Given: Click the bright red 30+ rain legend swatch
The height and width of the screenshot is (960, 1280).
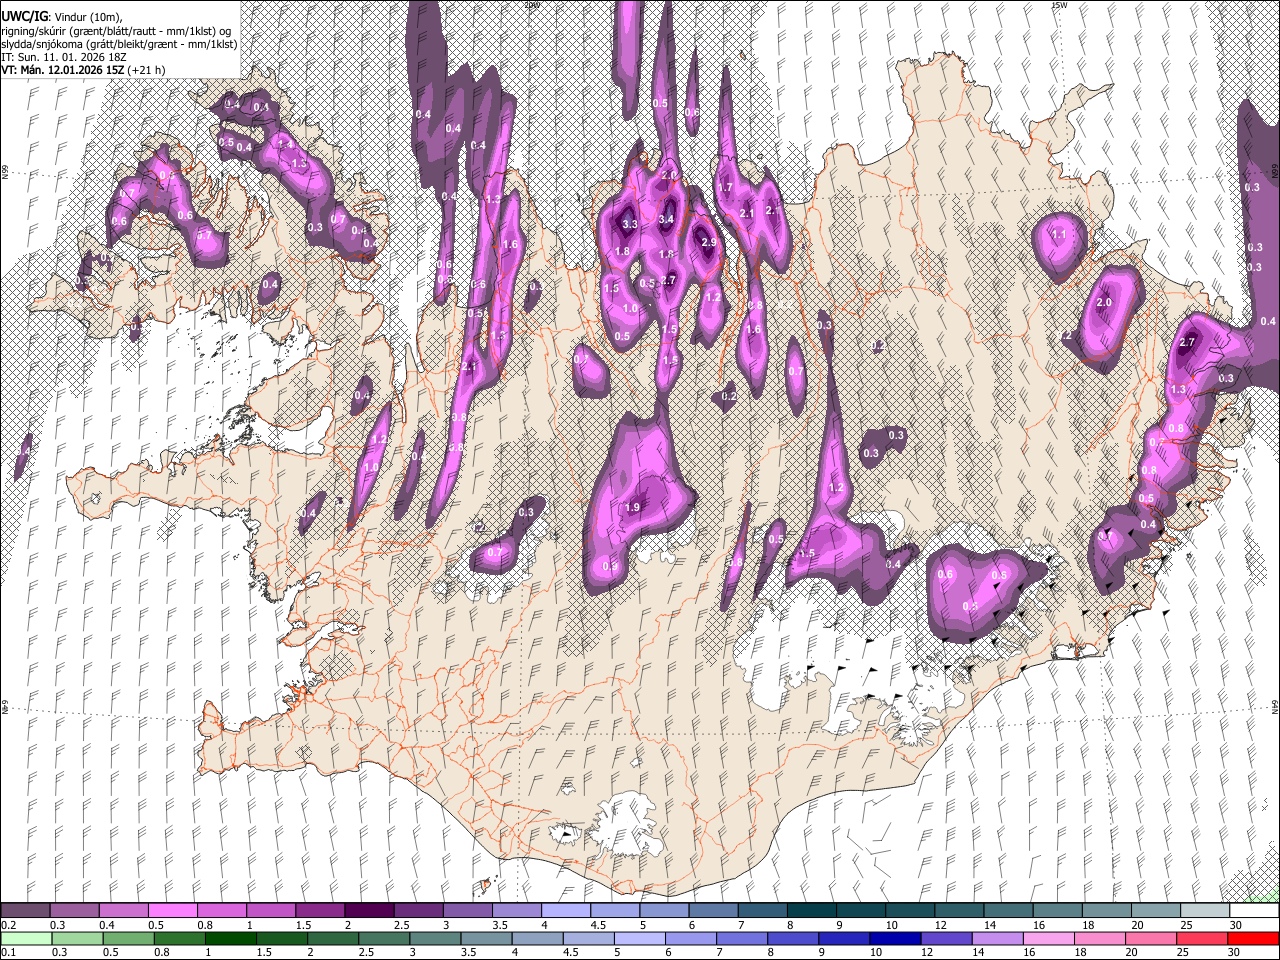Looking at the screenshot, I should (x=1253, y=939).
